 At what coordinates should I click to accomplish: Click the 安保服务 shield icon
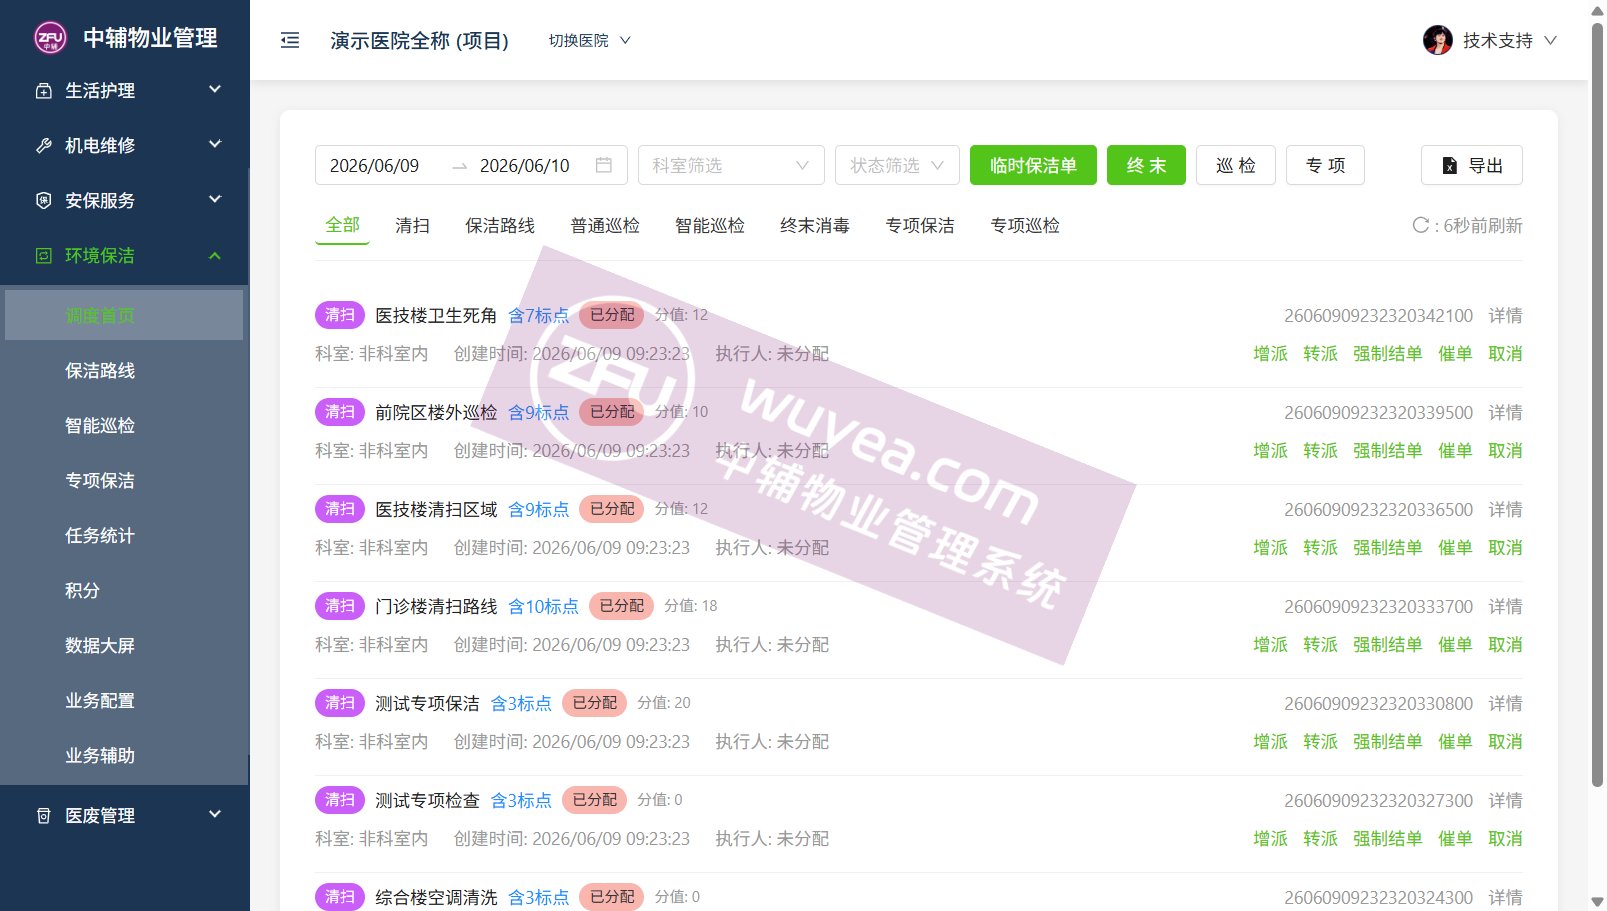tap(43, 201)
